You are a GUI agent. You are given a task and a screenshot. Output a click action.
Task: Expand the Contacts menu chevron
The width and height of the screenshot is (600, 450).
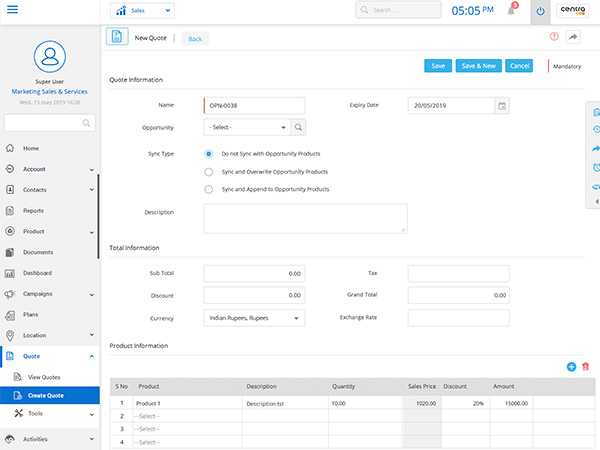(91, 189)
